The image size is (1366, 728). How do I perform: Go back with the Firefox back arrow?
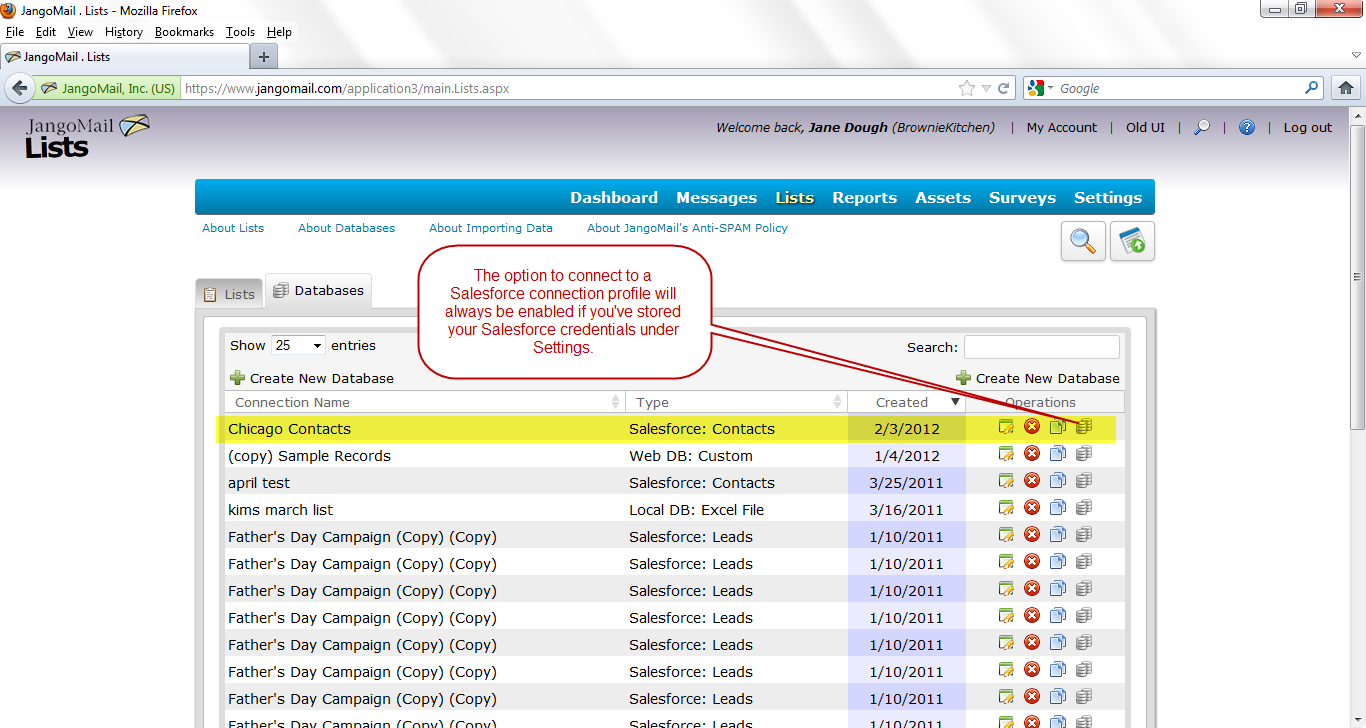(19, 88)
